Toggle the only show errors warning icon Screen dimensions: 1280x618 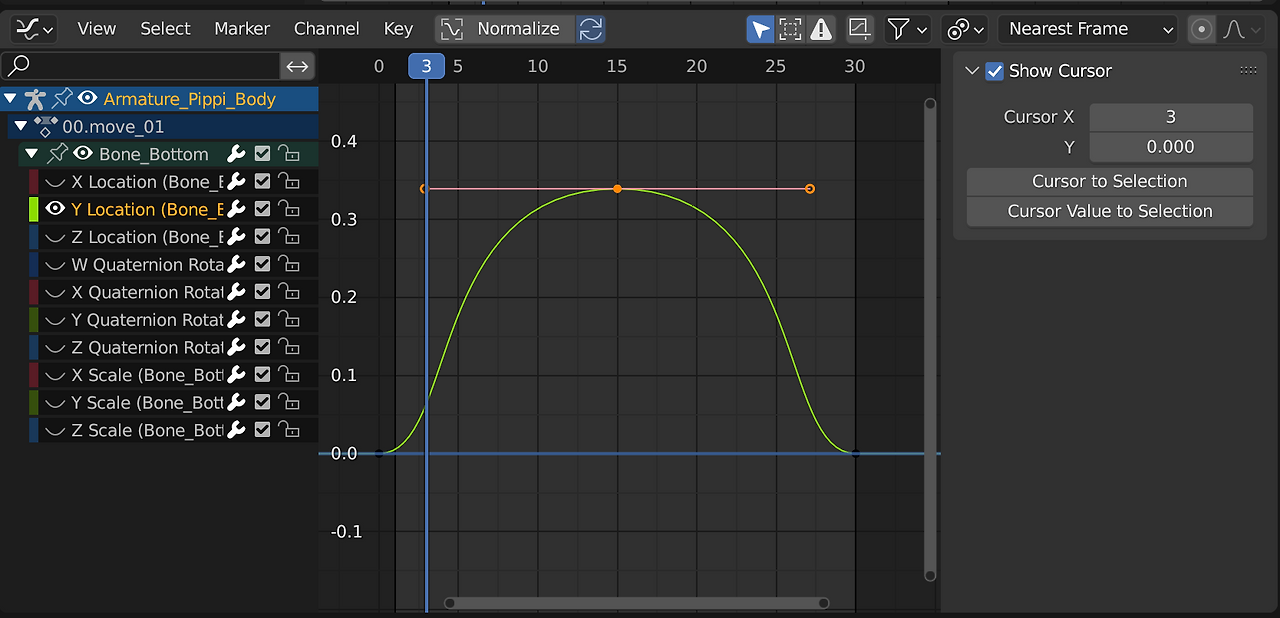coord(821,29)
